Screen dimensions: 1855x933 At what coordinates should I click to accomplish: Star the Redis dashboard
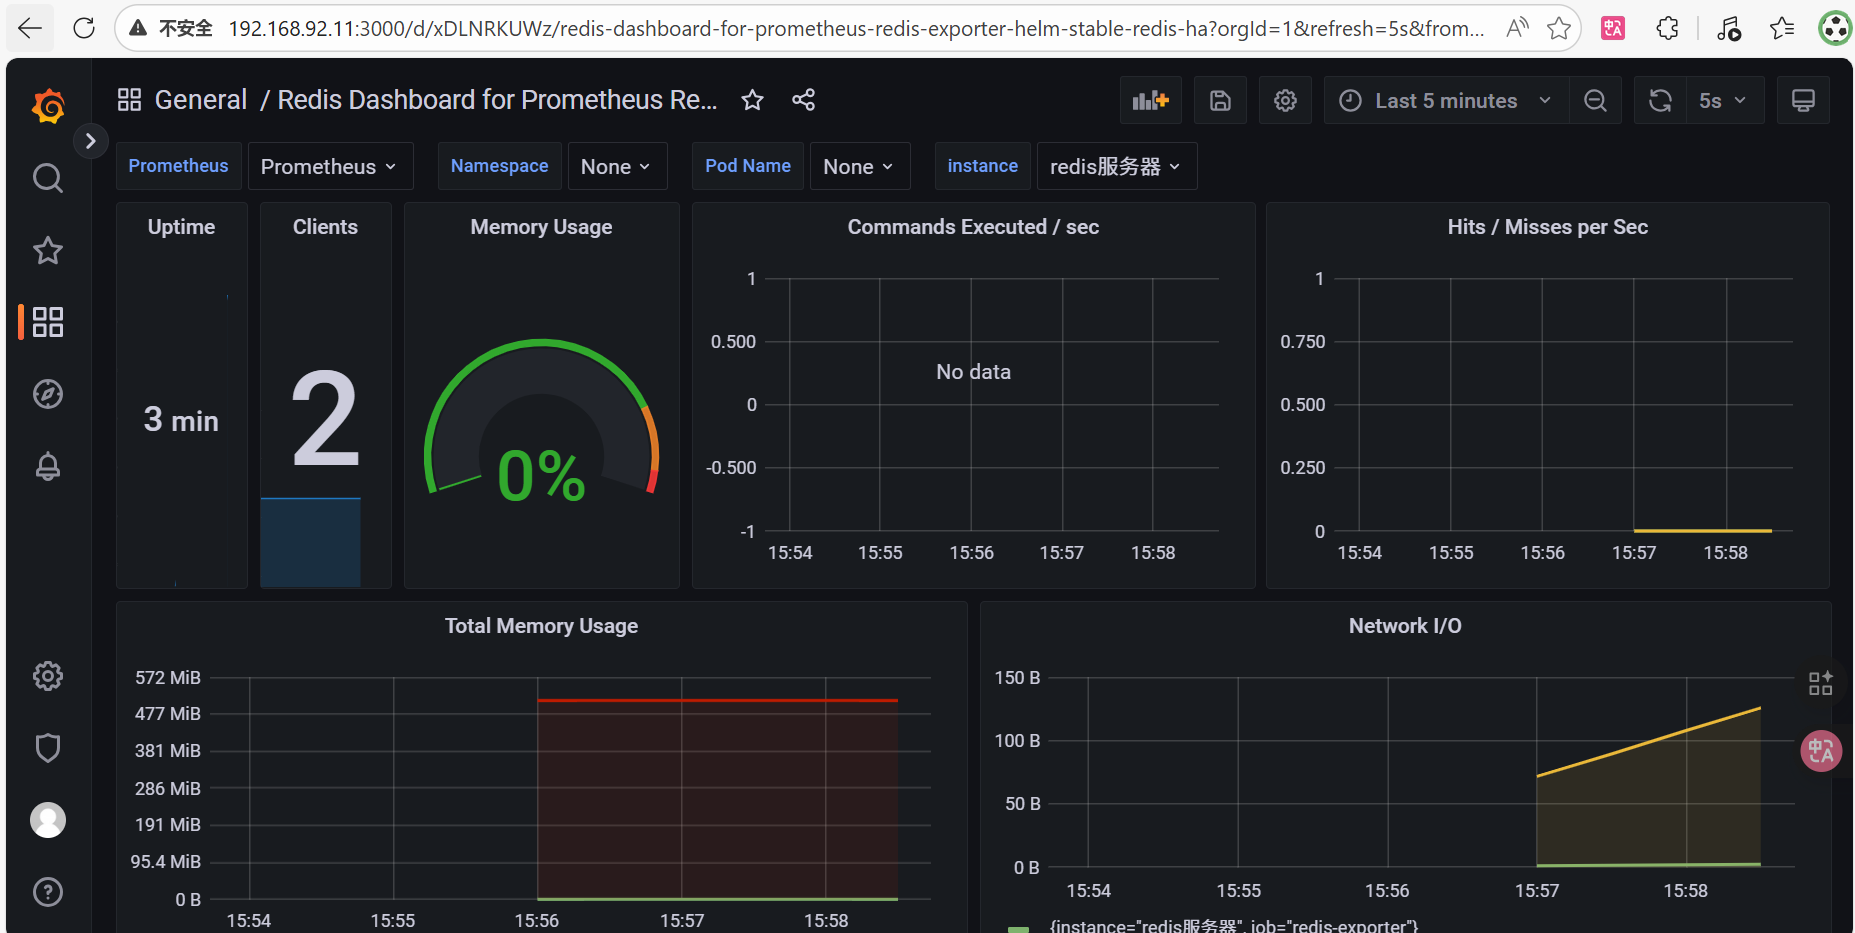click(753, 100)
